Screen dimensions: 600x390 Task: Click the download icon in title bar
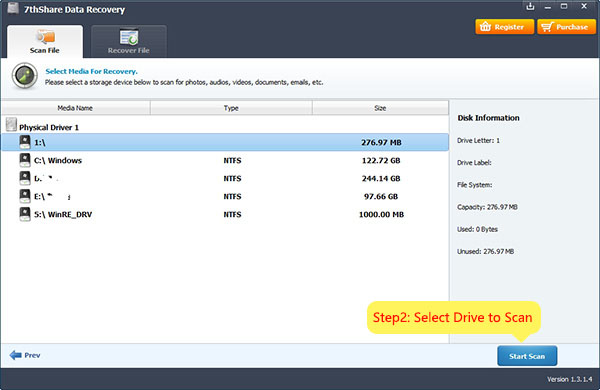click(530, 6)
